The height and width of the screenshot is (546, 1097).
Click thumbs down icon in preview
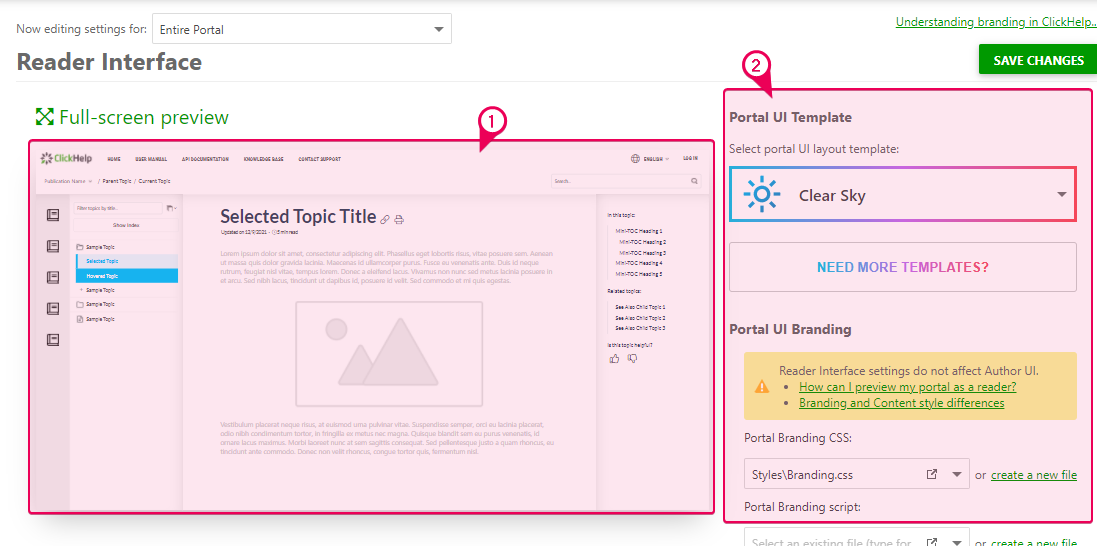tap(632, 358)
